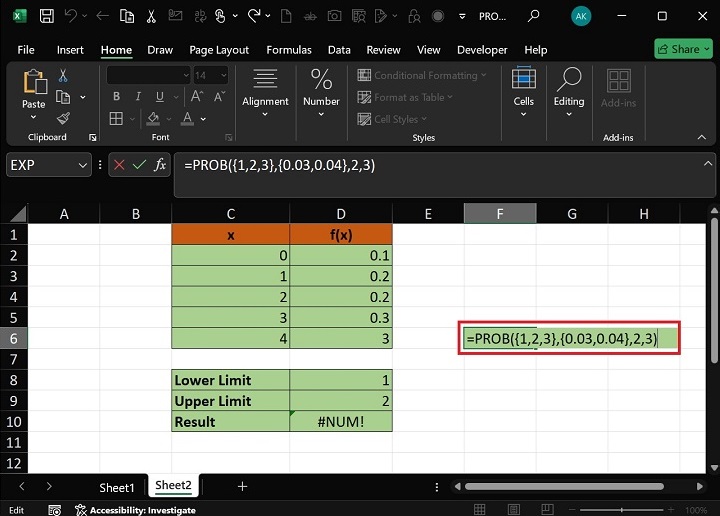Image resolution: width=720 pixels, height=516 pixels.
Task: Expand the Name Box dropdown showing EXP
Action: pos(83,165)
